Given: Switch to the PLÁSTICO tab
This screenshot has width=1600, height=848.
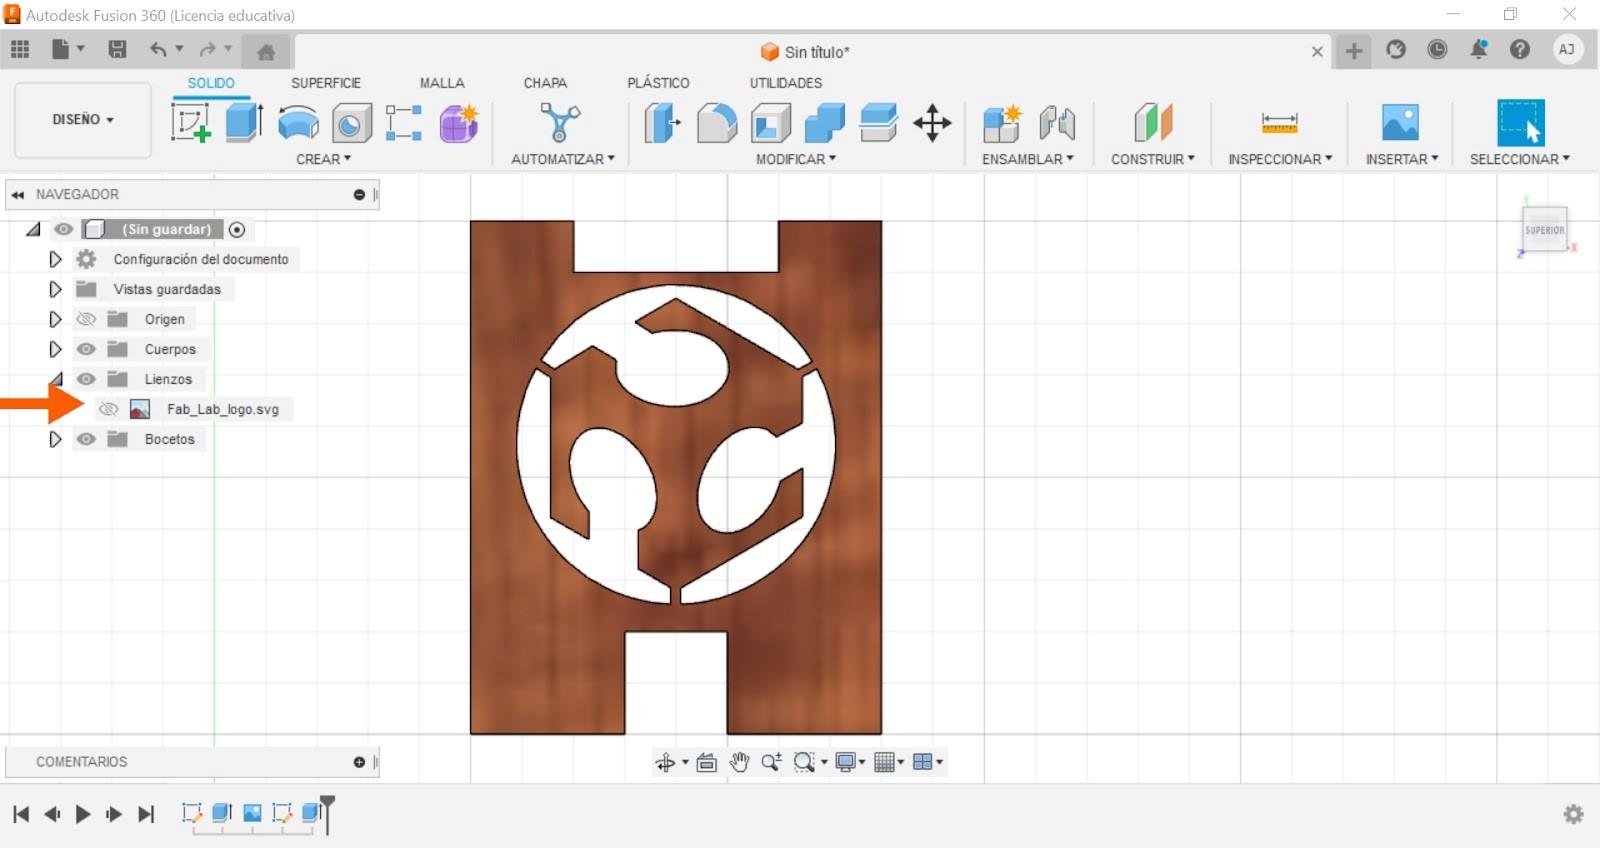Looking at the screenshot, I should 658,83.
